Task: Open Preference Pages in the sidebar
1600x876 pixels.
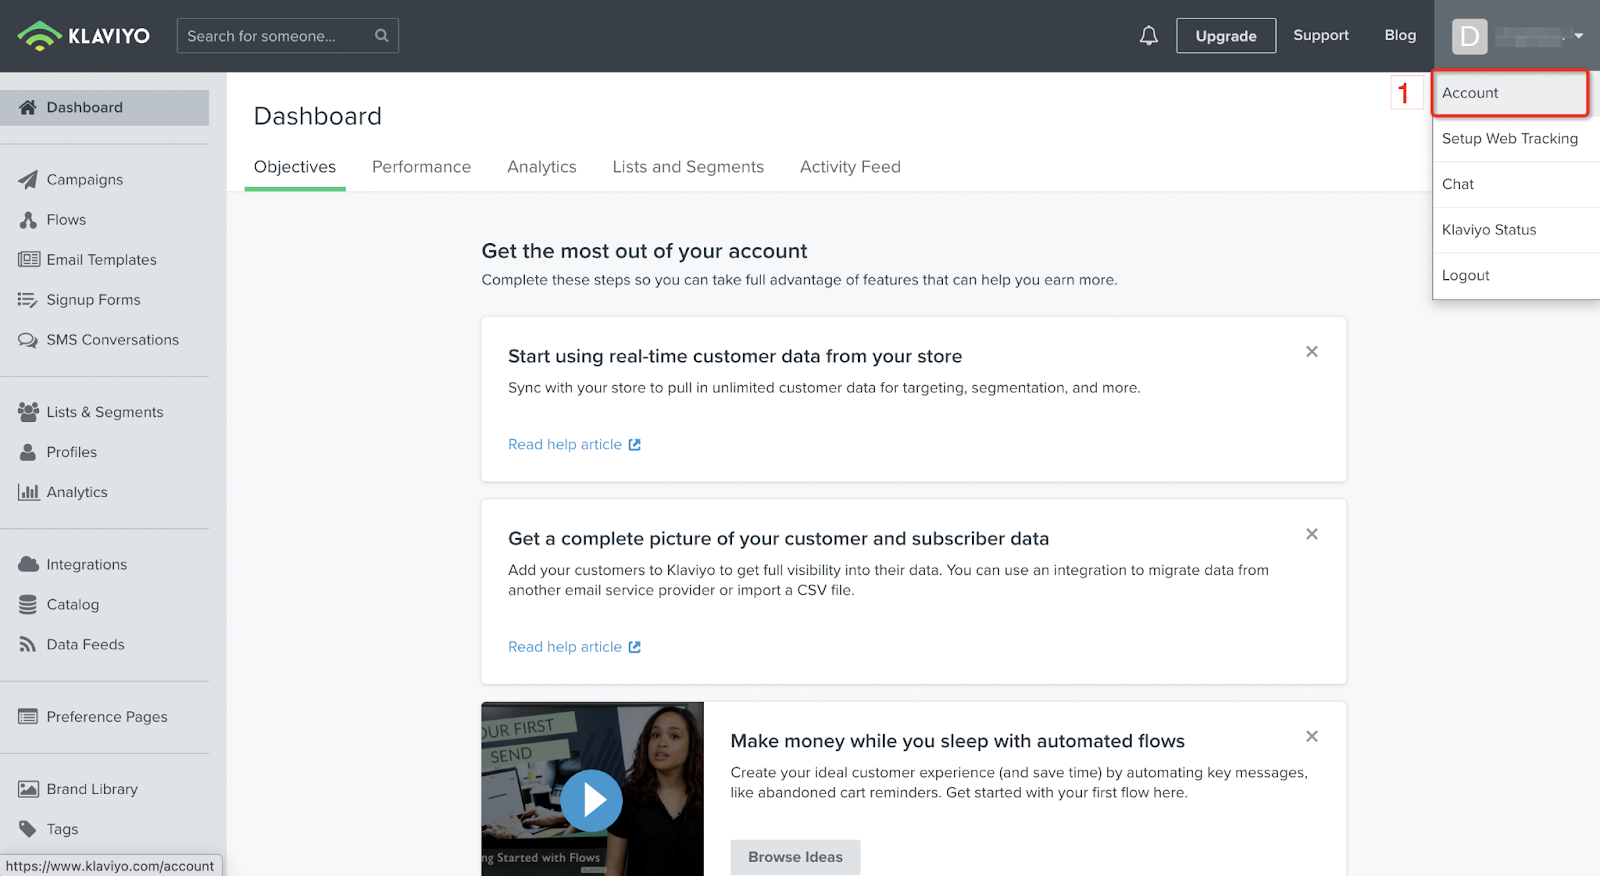Action: pos(107,717)
